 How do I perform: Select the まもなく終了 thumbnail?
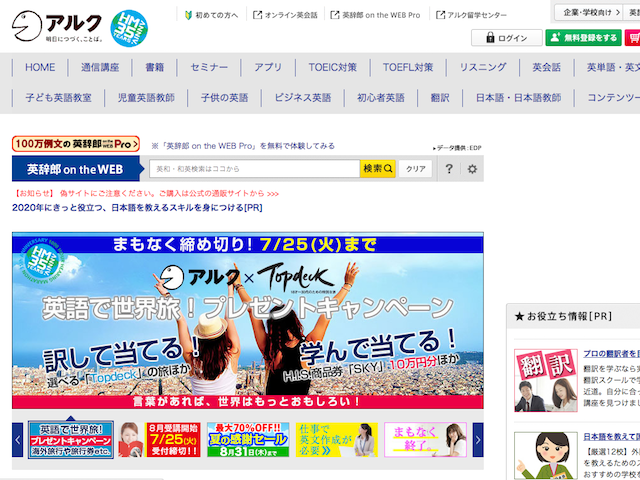[x=425, y=440]
